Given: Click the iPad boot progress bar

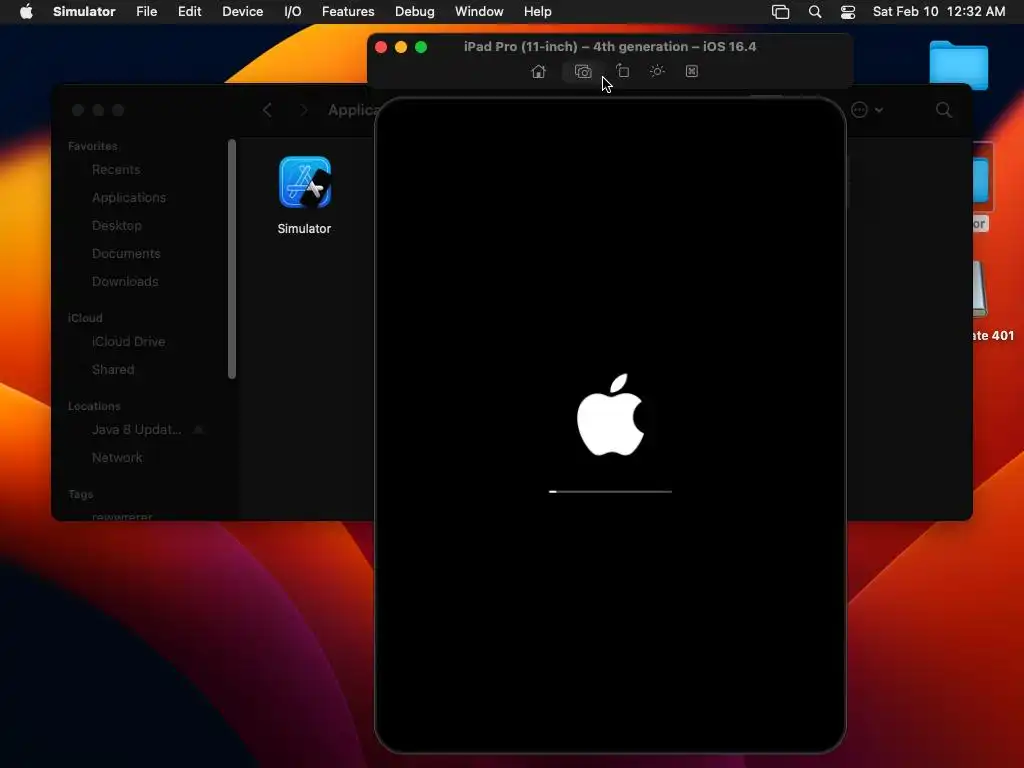Looking at the screenshot, I should [x=610, y=491].
